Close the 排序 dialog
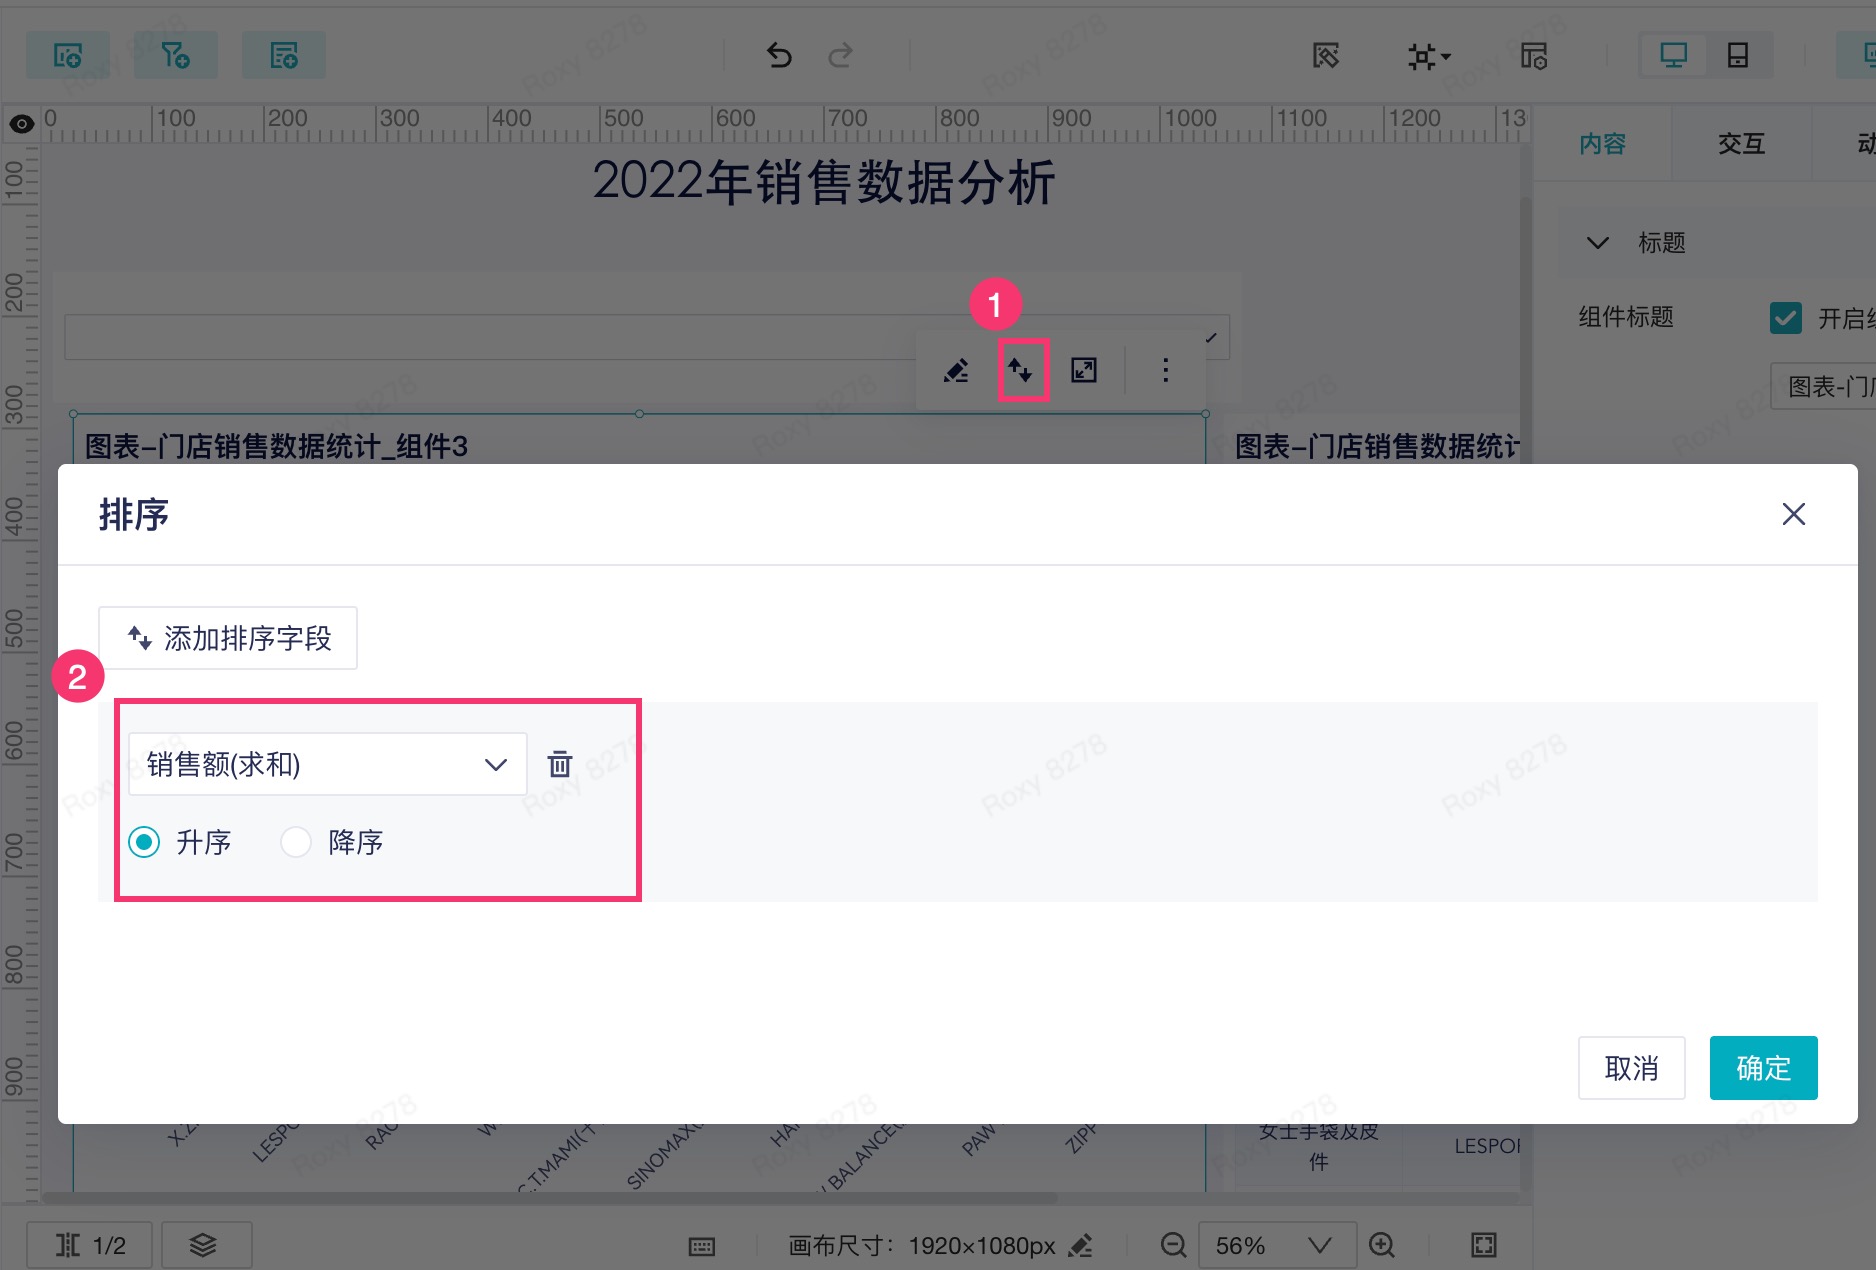The width and height of the screenshot is (1876, 1270). pyautogui.click(x=1794, y=514)
